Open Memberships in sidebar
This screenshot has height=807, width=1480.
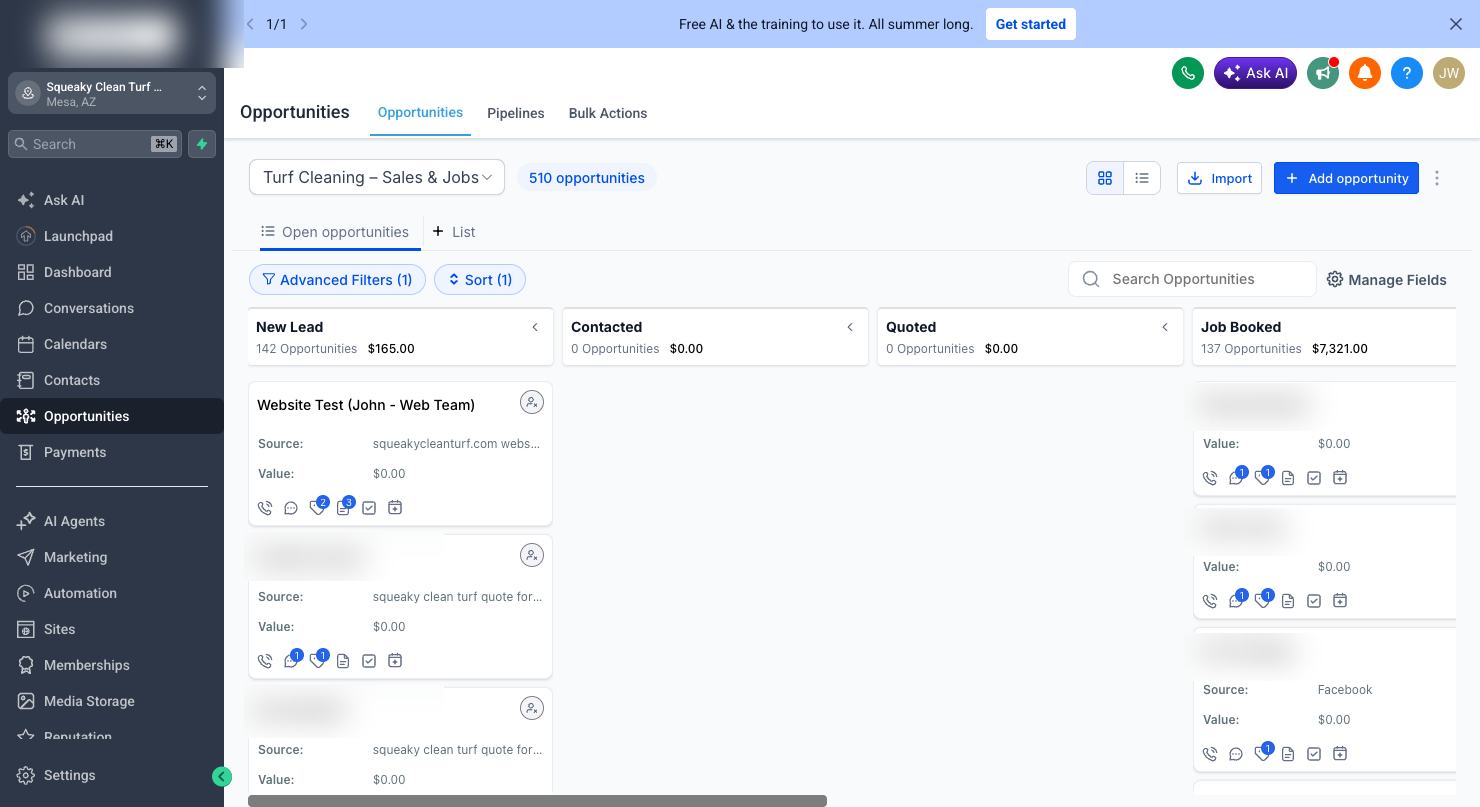click(112, 665)
